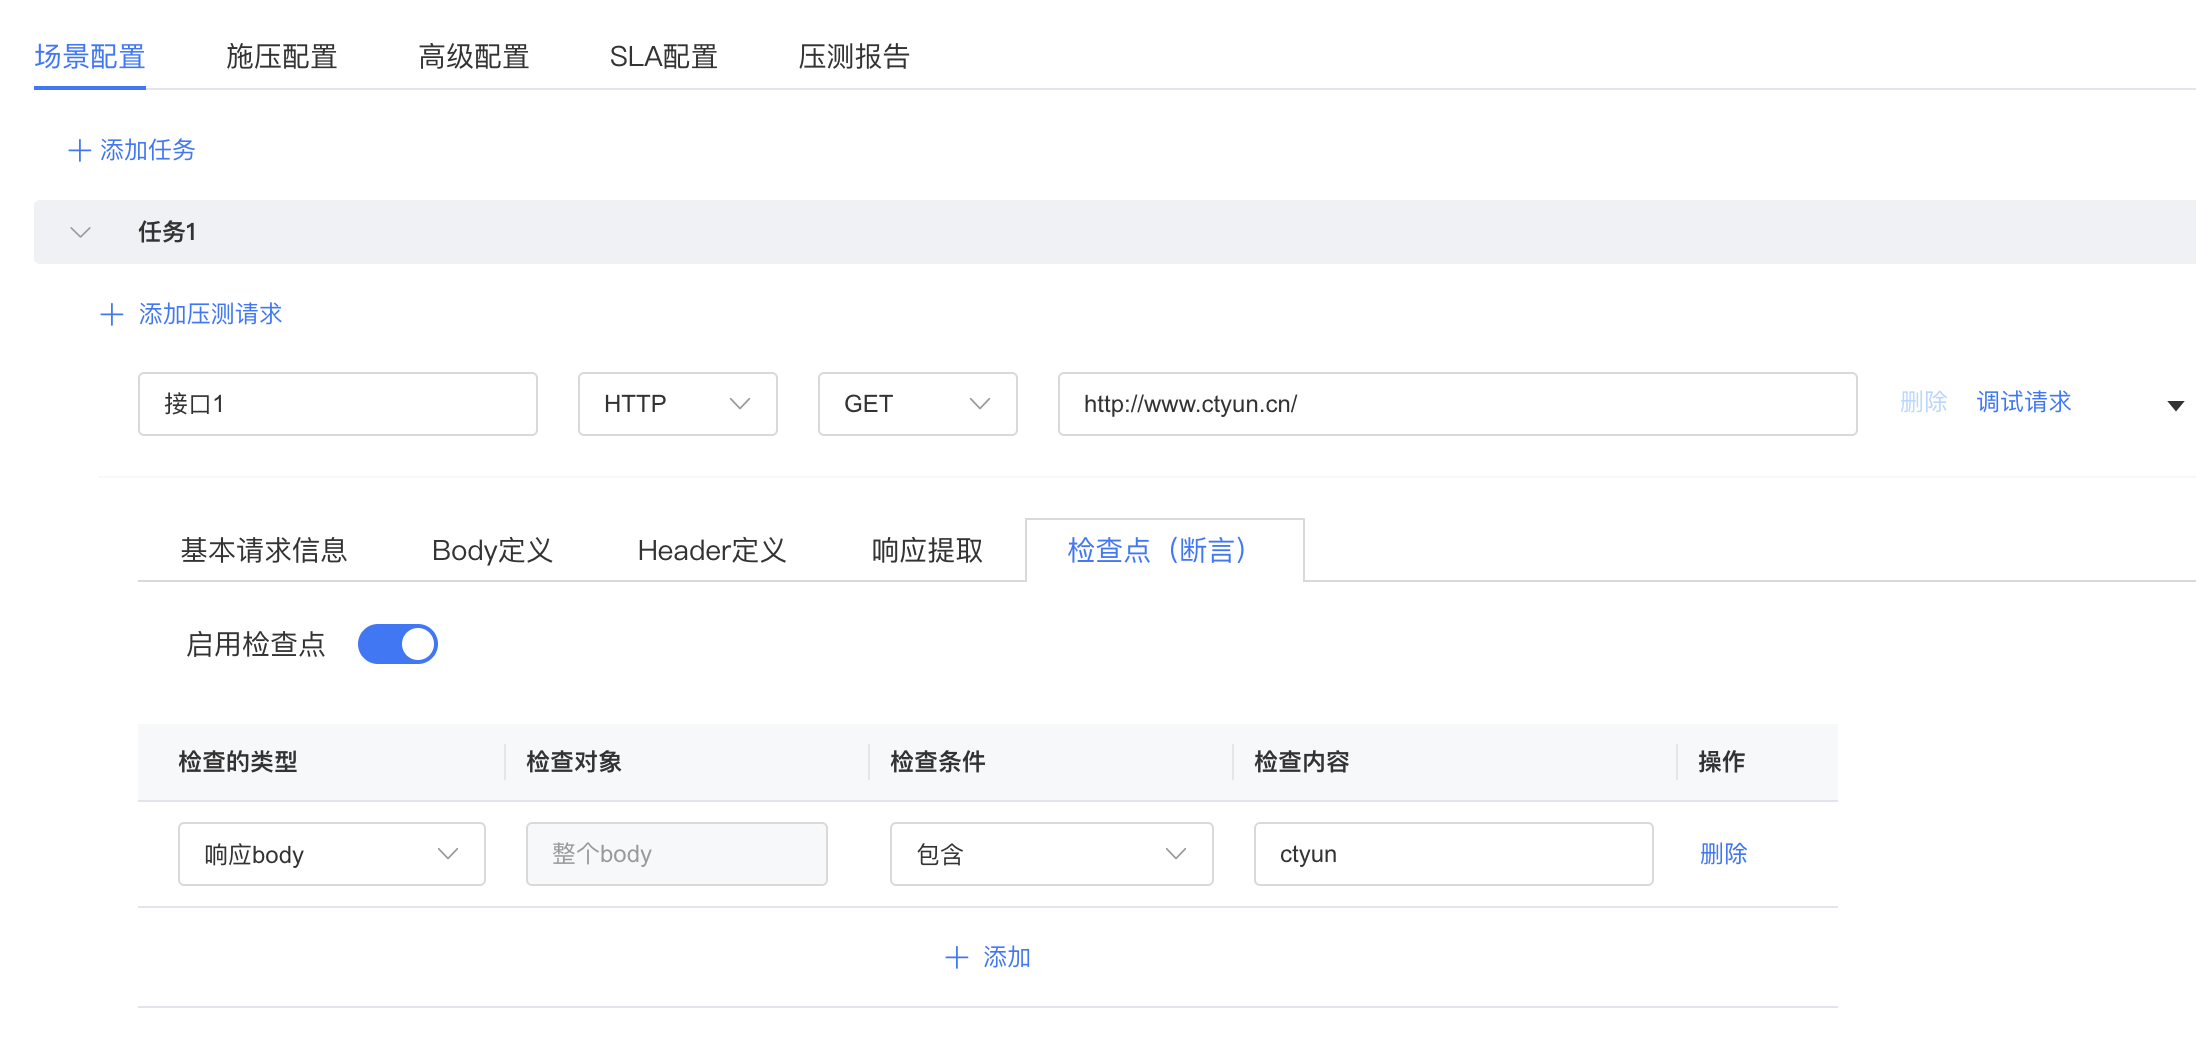The height and width of the screenshot is (1054, 2196).
Task: Select the Header定义 sub-tab
Action: tap(711, 550)
